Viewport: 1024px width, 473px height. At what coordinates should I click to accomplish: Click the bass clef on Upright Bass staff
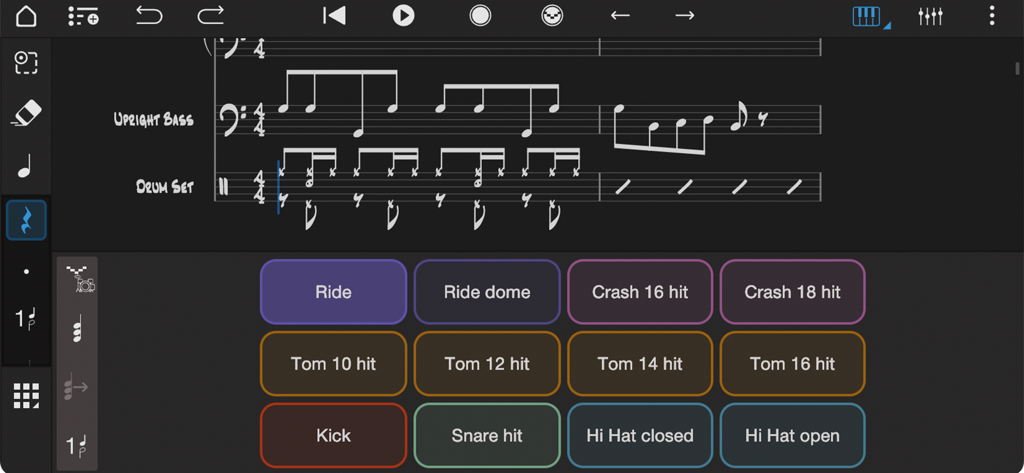pos(233,119)
